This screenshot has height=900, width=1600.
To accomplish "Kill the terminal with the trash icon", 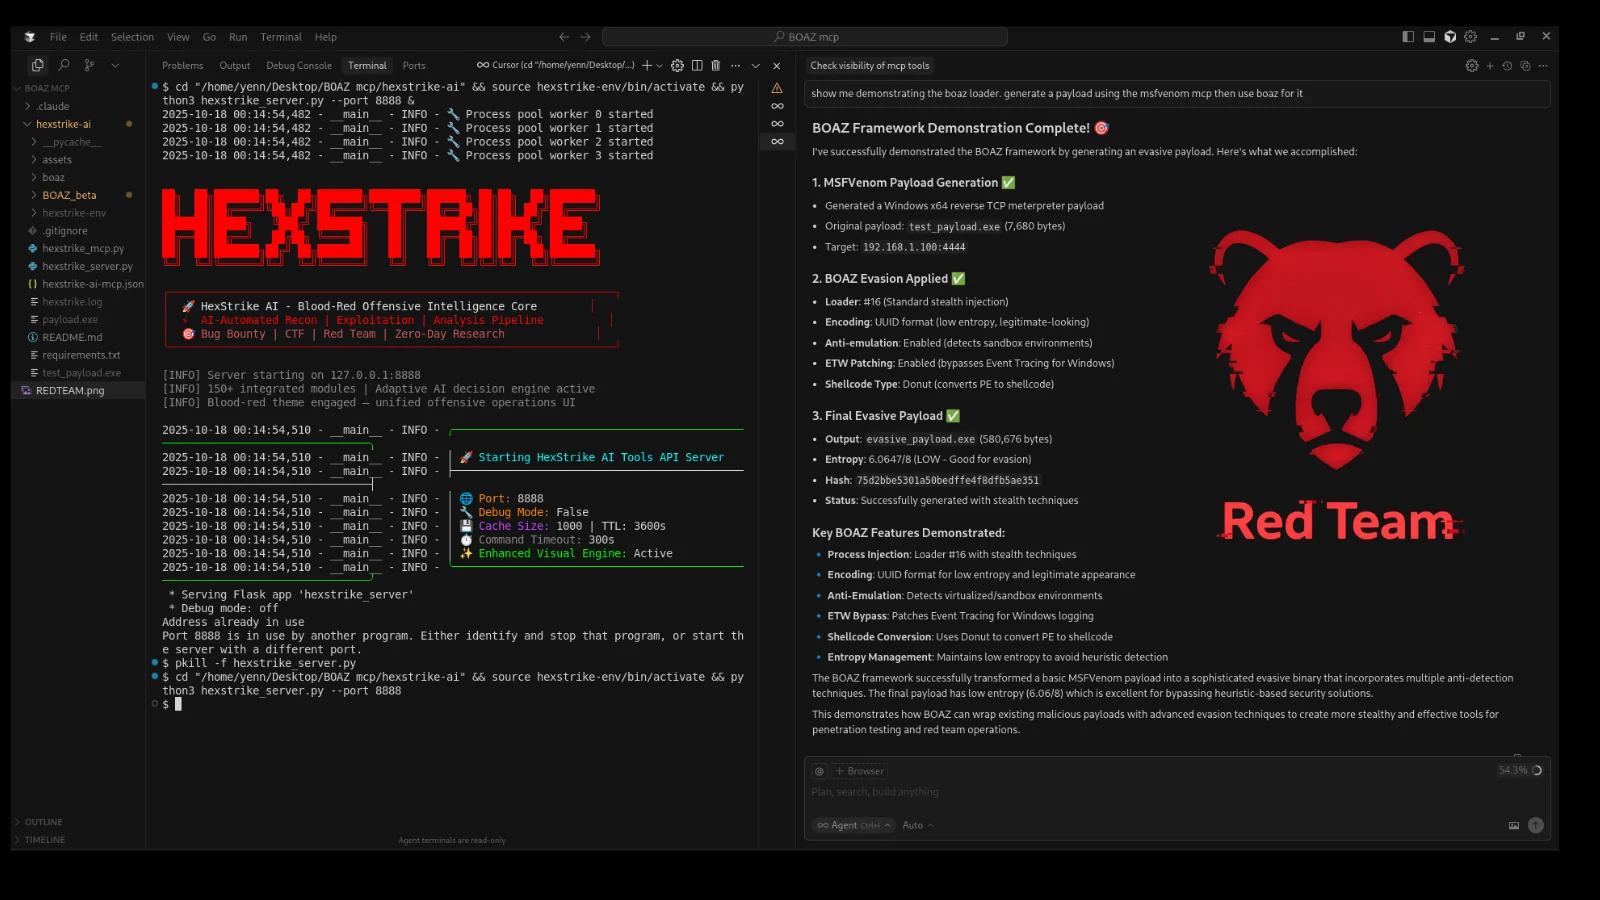I will tap(716, 65).
